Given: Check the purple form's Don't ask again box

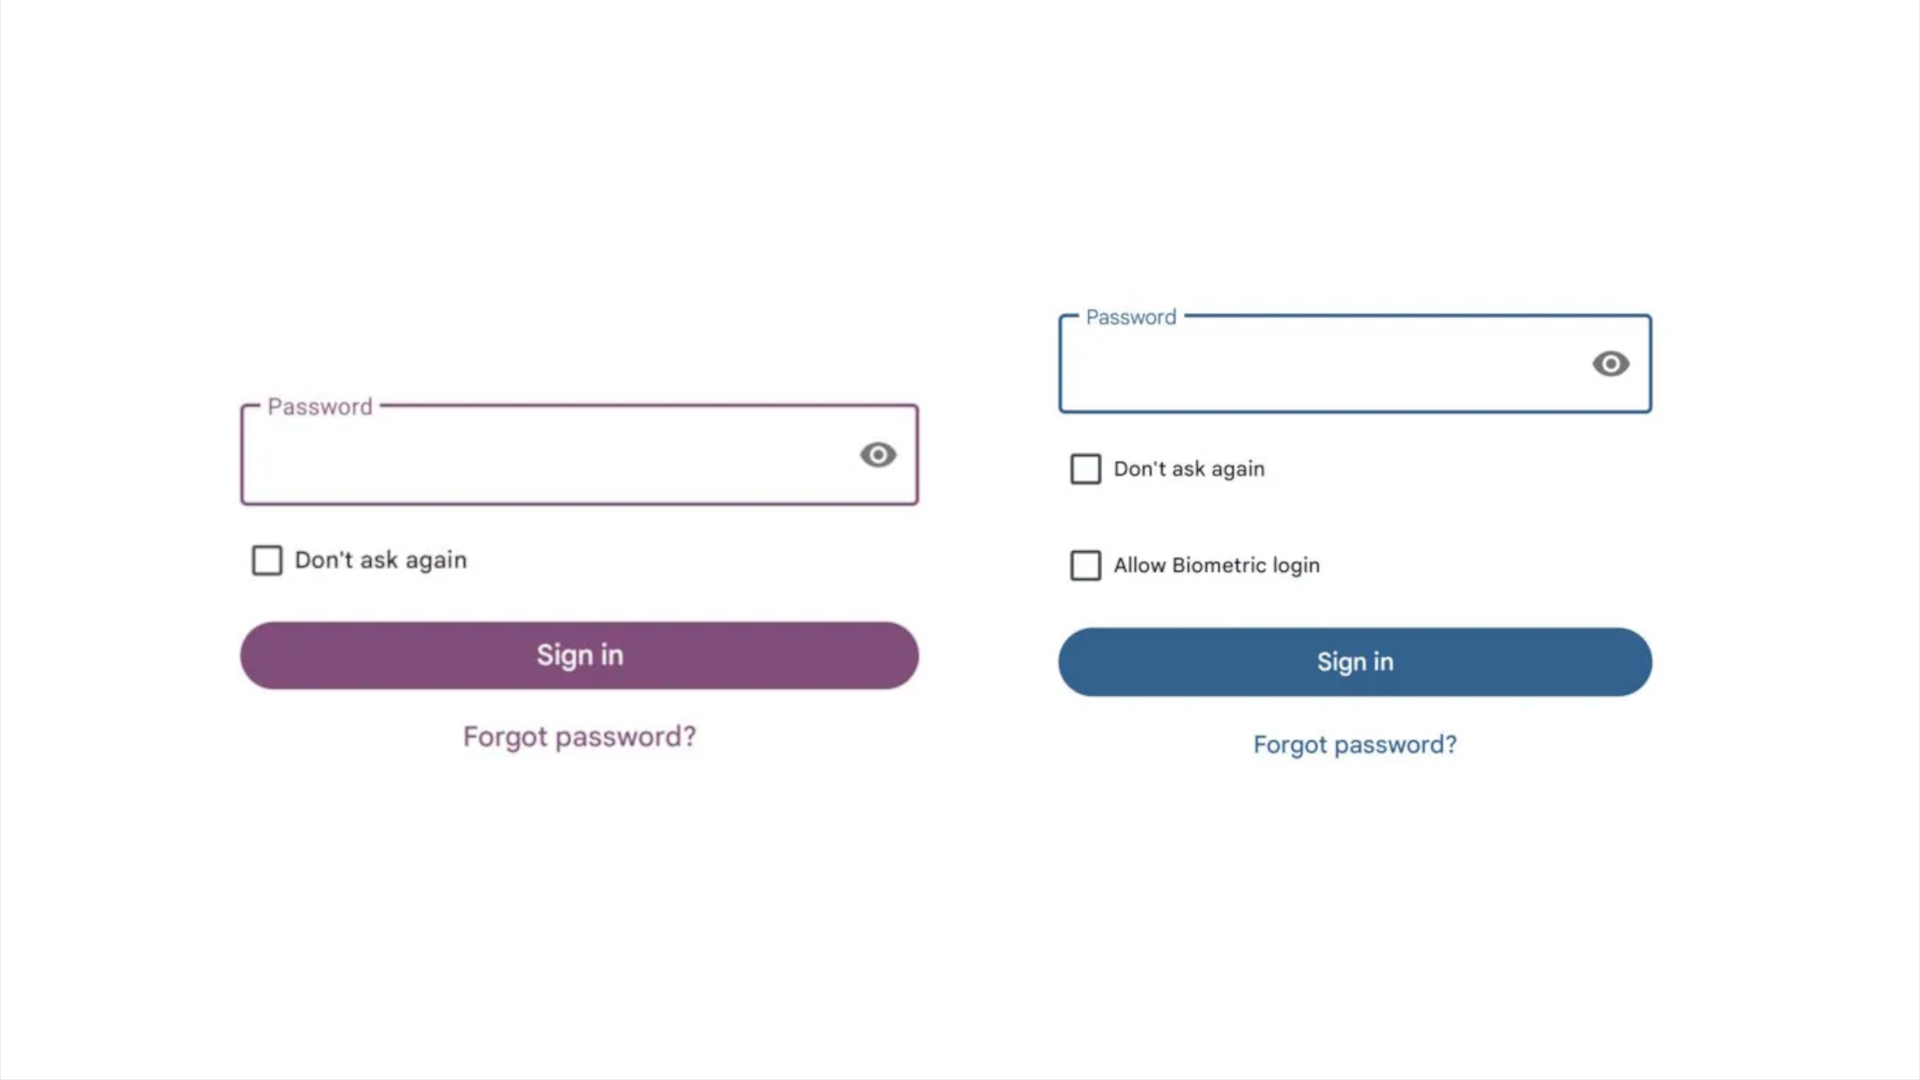Looking at the screenshot, I should (x=267, y=560).
